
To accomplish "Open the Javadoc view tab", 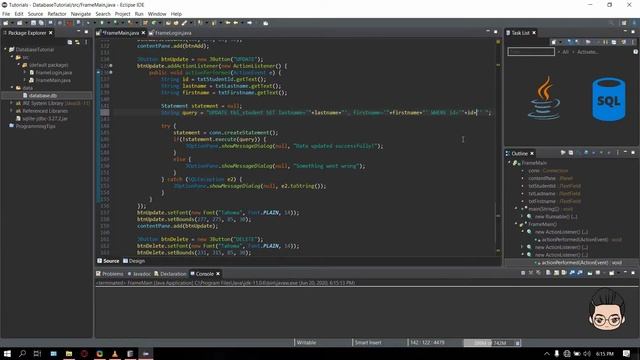I will pyautogui.click(x=139, y=274).
